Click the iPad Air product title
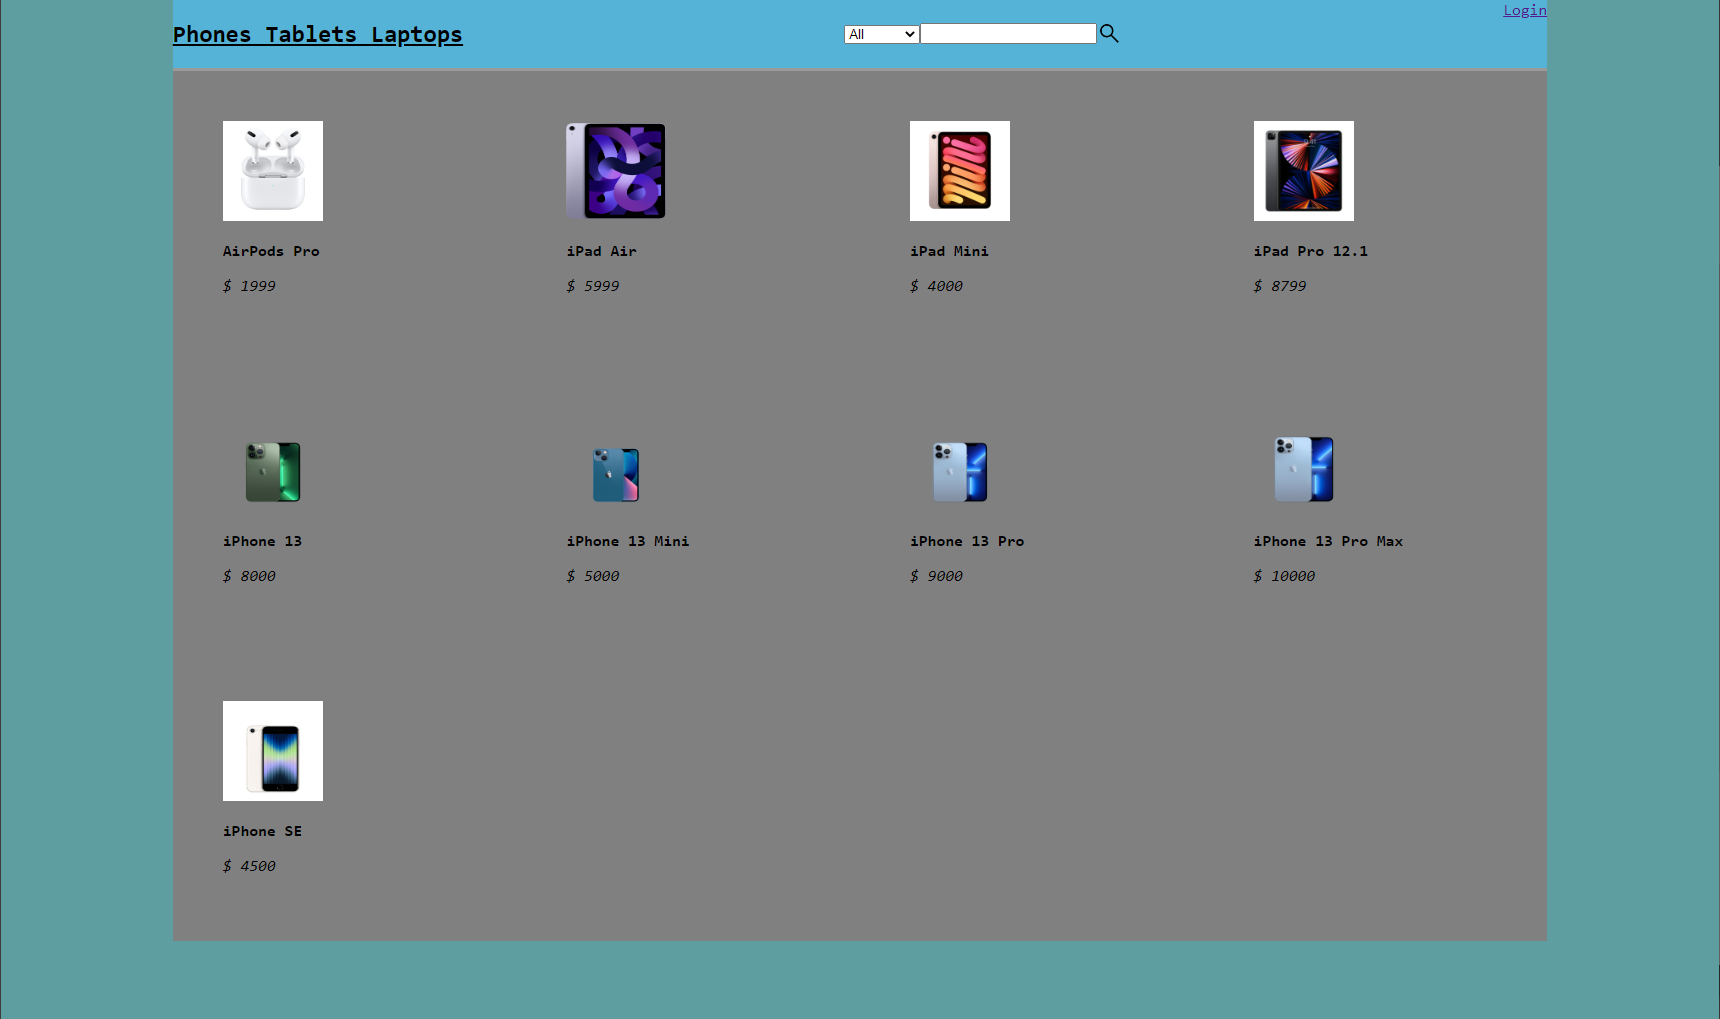Screen dimensions: 1720x1019 601,251
